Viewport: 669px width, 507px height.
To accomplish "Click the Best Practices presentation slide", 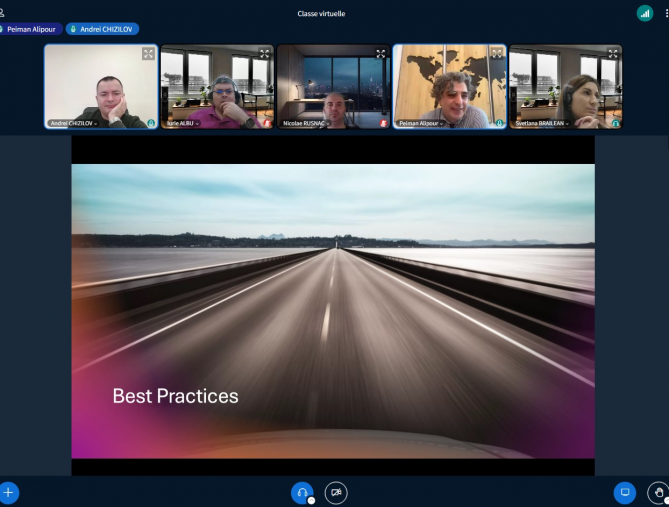I will [x=333, y=310].
